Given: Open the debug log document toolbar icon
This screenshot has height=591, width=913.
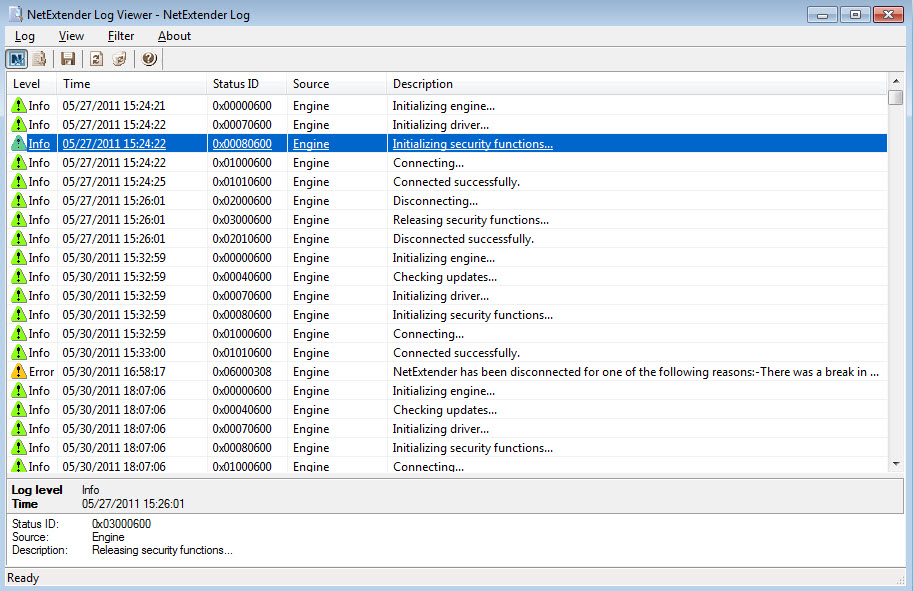Looking at the screenshot, I should coord(39,59).
